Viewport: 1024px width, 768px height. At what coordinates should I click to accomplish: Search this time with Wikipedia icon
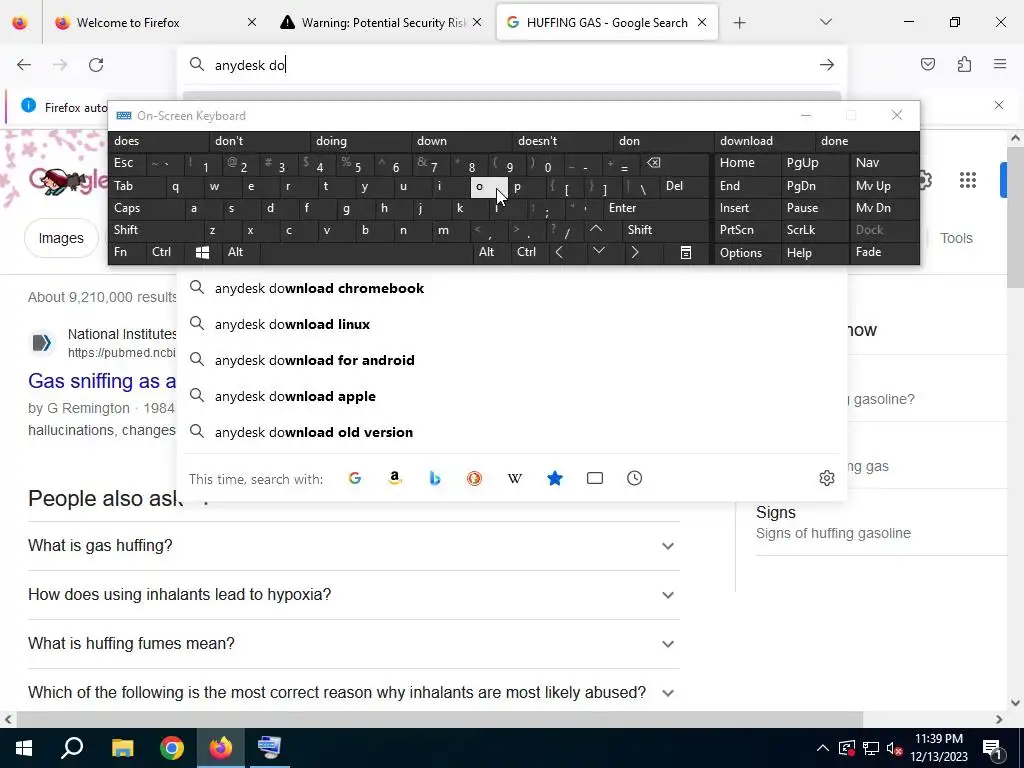(515, 479)
